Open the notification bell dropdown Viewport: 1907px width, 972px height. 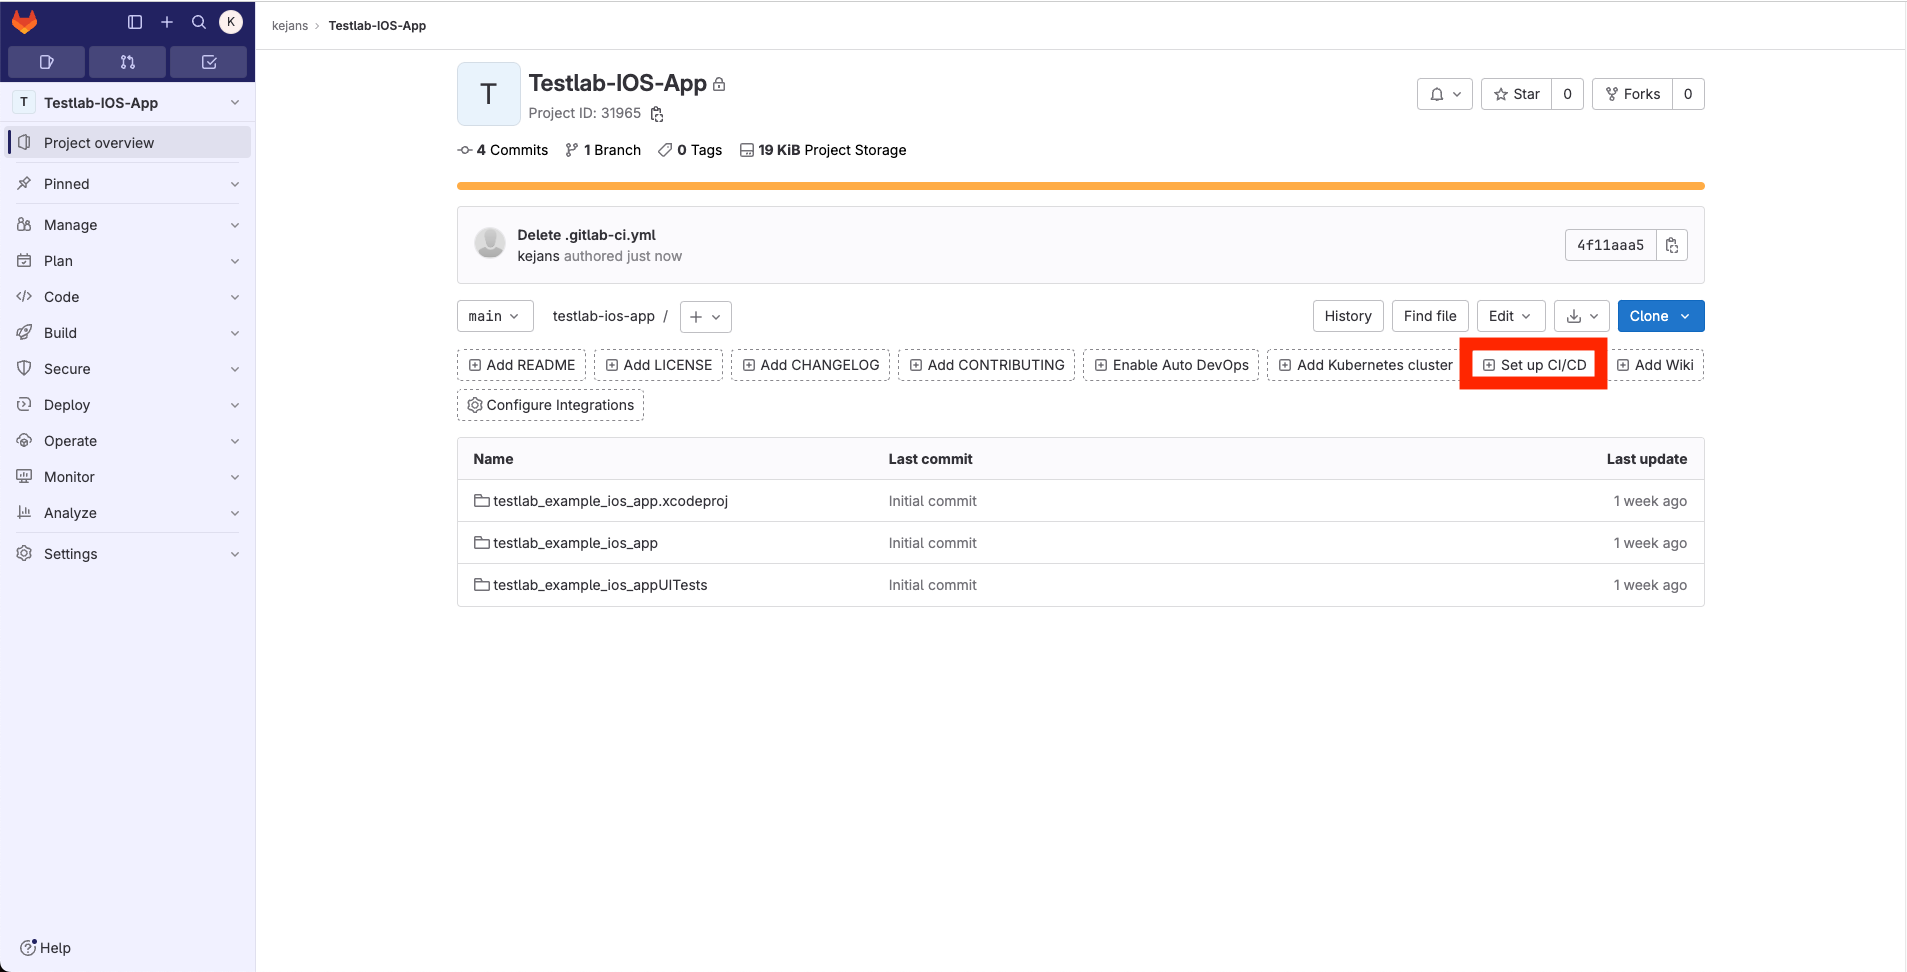(x=1444, y=94)
